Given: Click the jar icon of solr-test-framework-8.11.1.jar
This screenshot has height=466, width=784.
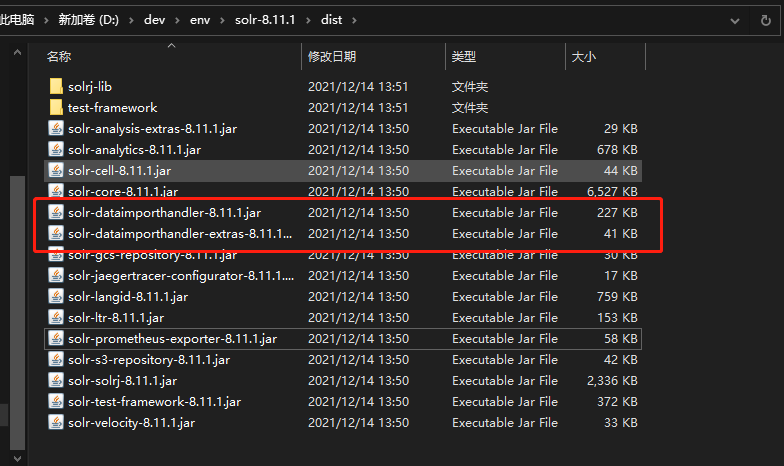Looking at the screenshot, I should (56, 402).
